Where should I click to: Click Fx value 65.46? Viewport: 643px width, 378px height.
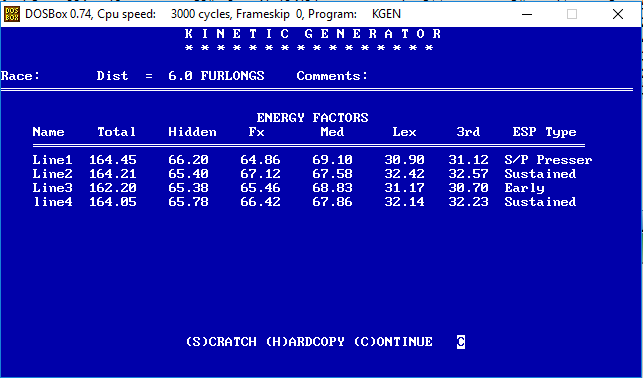[260, 187]
